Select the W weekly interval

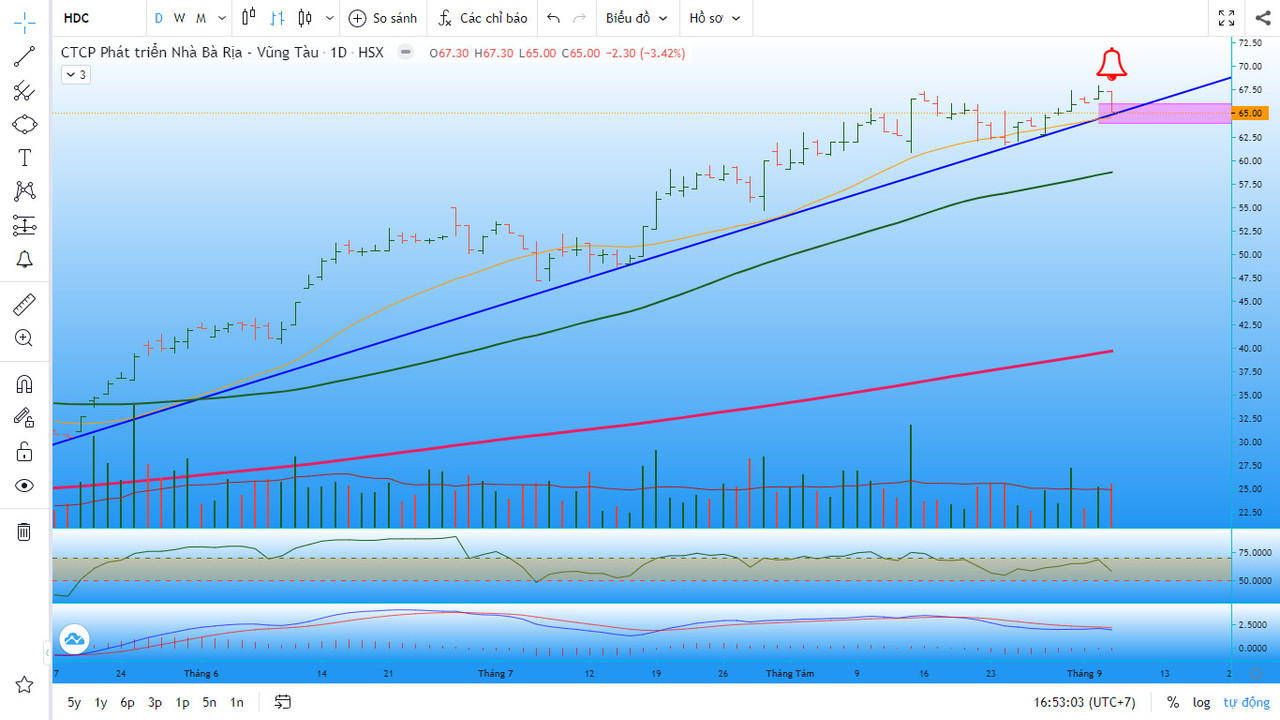pos(179,18)
